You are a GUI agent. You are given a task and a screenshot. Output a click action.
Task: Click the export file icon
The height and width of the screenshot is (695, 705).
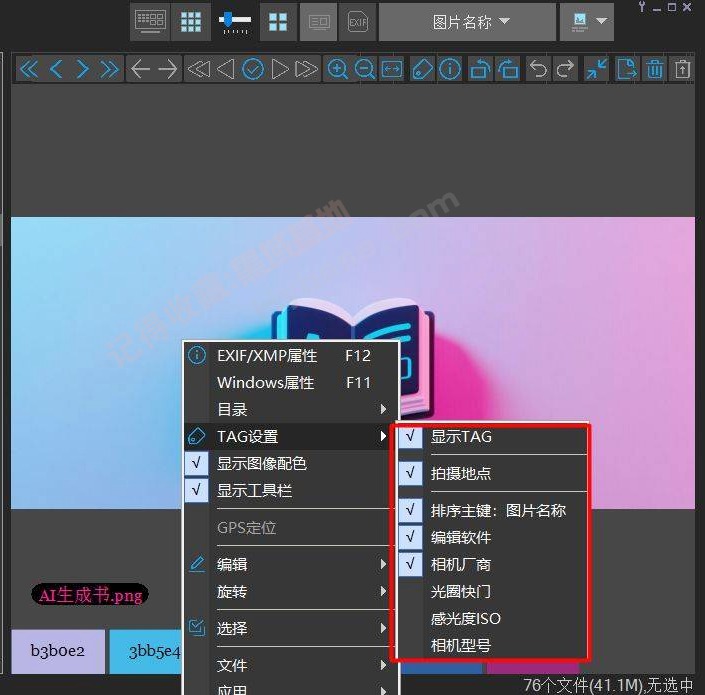click(627, 69)
